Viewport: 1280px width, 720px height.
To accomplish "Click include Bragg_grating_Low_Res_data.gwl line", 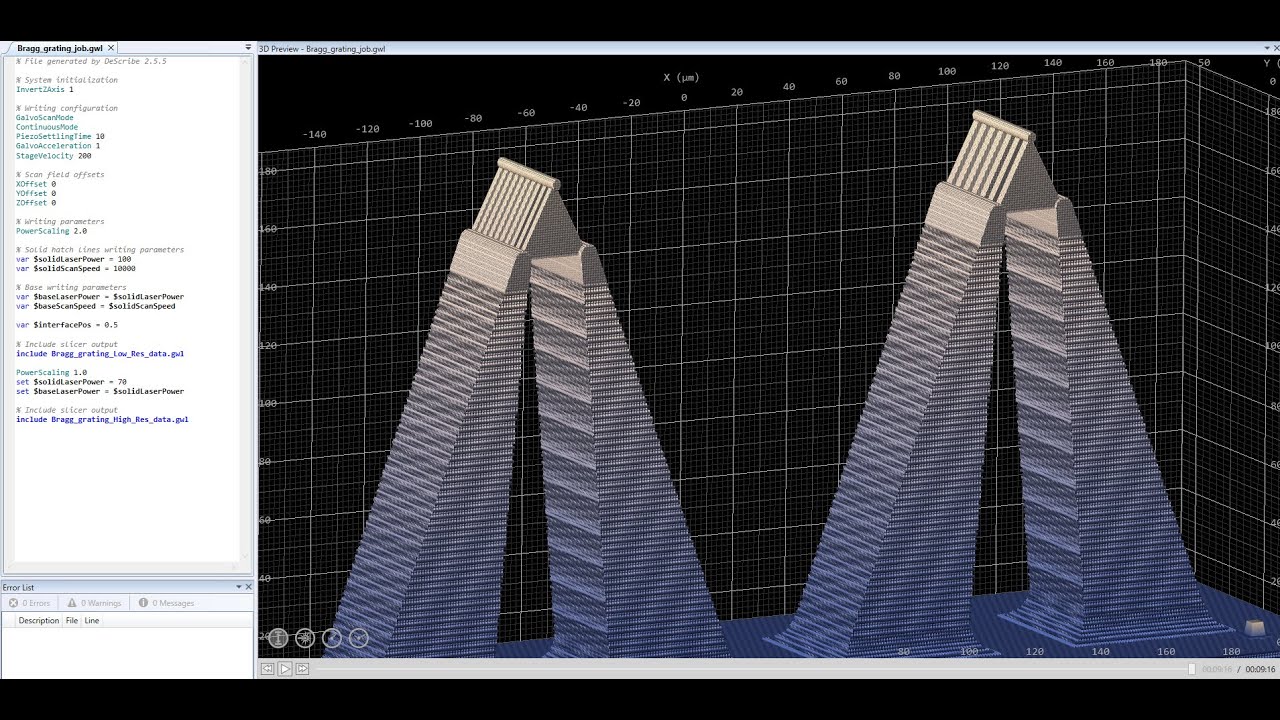I will click(100, 354).
